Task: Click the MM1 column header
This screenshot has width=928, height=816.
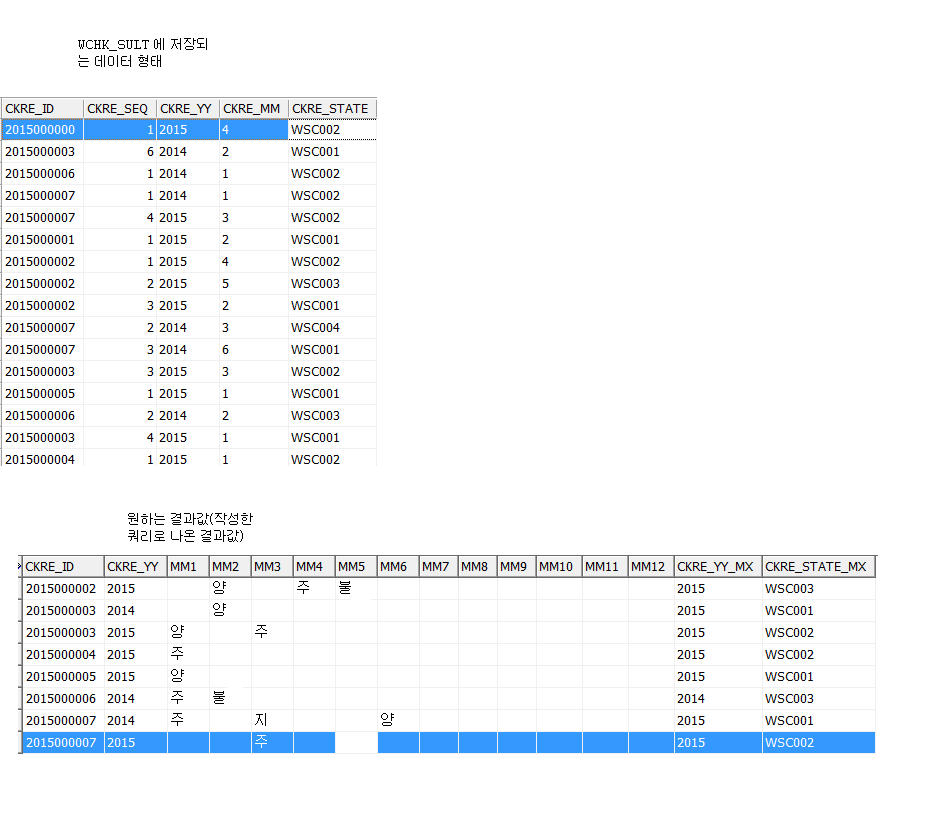Action: [x=187, y=567]
